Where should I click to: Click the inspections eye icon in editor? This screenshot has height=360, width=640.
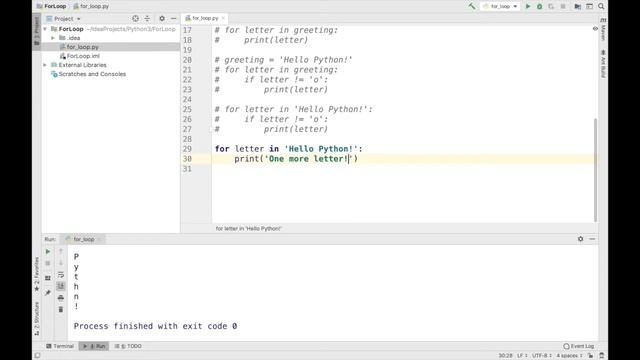coord(595,29)
